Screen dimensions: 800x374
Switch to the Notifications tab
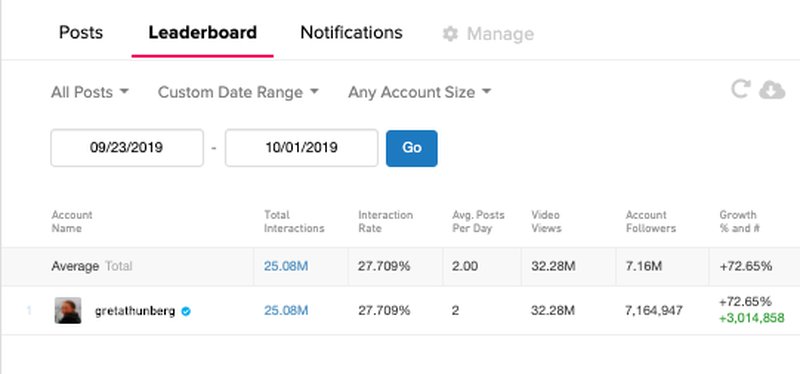(x=352, y=33)
